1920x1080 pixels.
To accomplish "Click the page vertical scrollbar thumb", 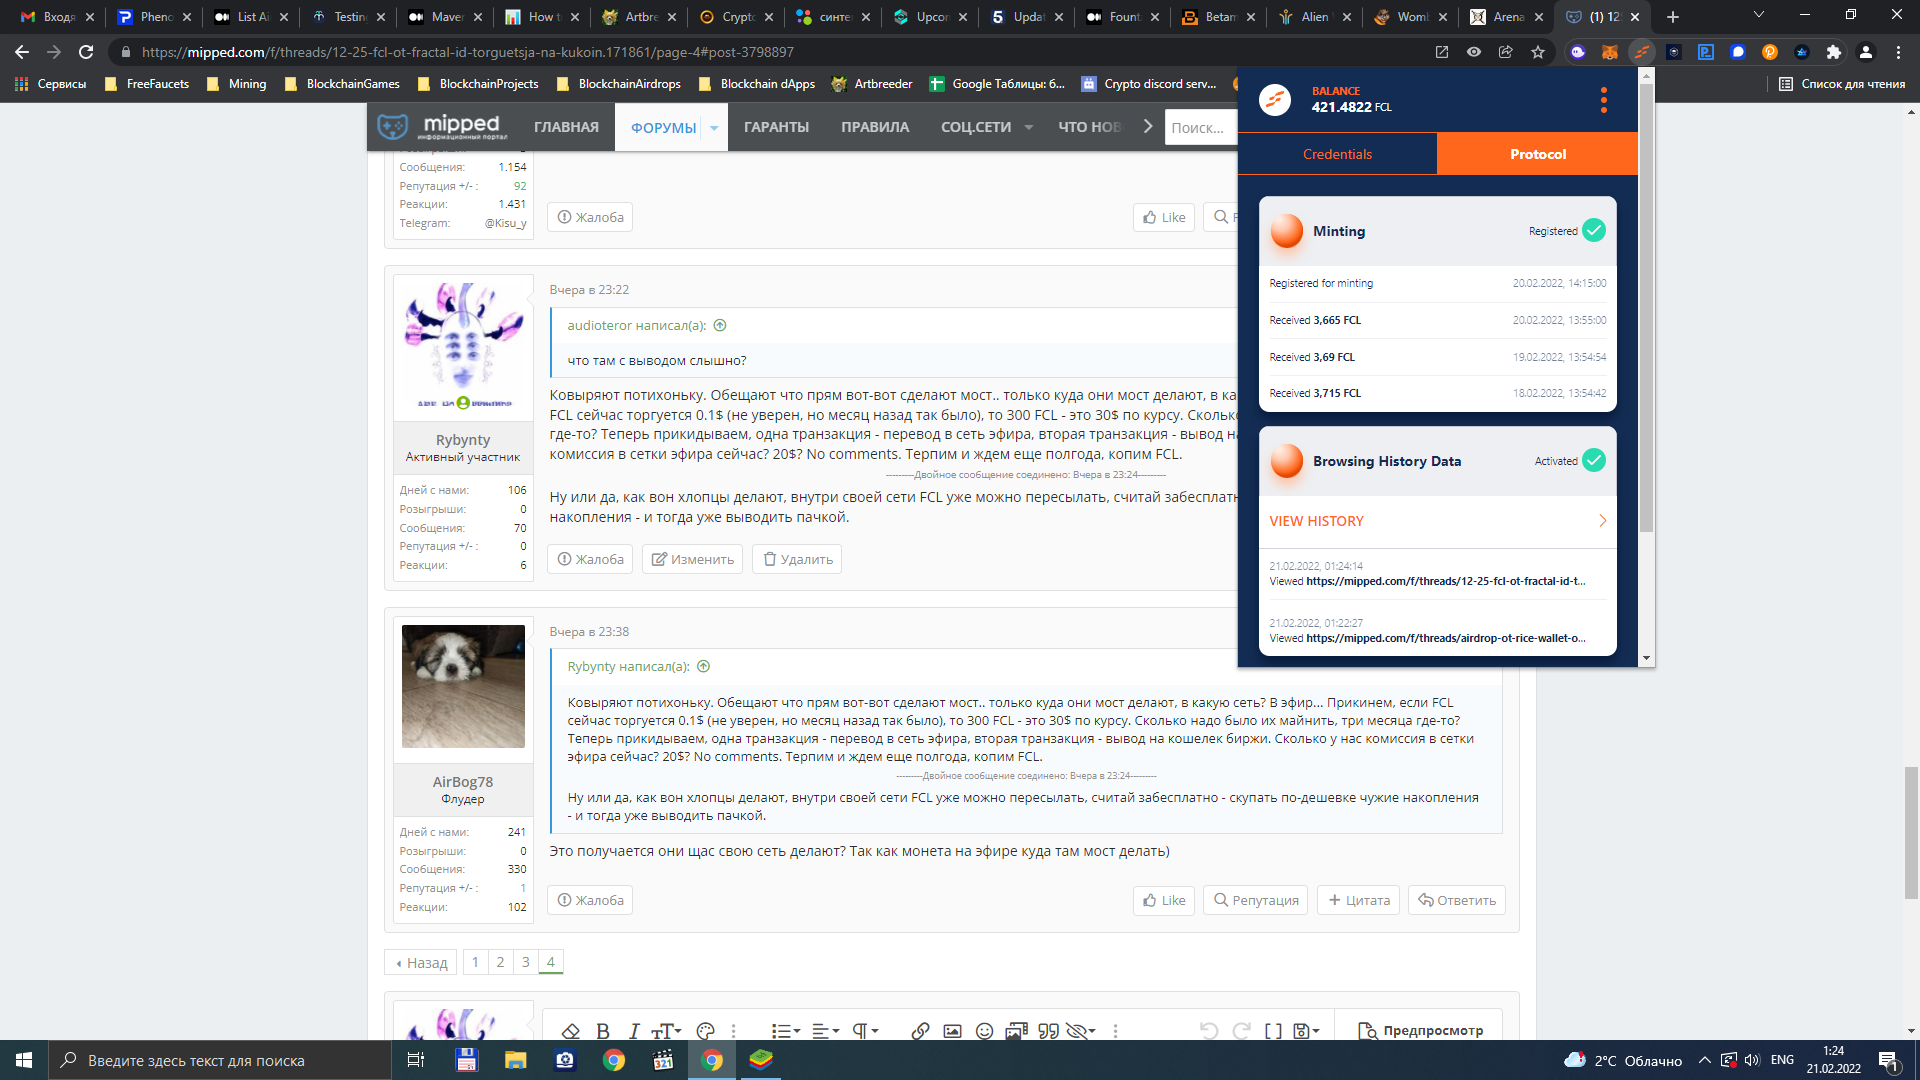I will click(x=1911, y=832).
